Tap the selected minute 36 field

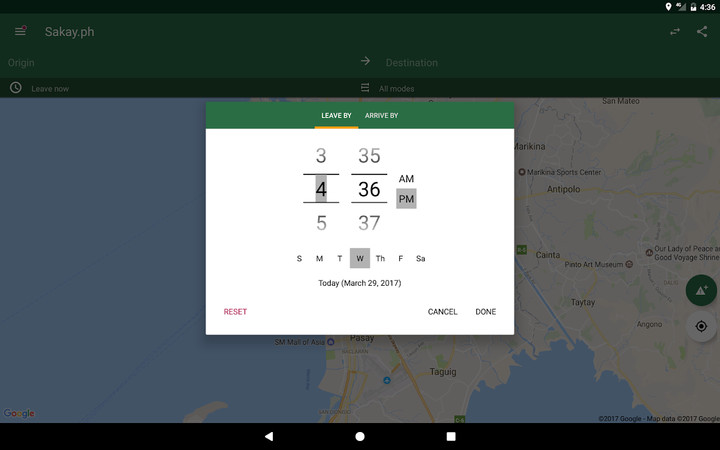tap(369, 189)
